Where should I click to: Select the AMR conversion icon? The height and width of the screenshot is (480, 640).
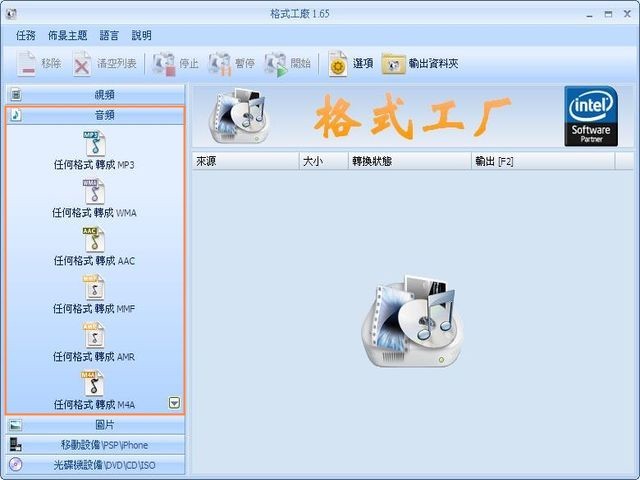(x=94, y=335)
